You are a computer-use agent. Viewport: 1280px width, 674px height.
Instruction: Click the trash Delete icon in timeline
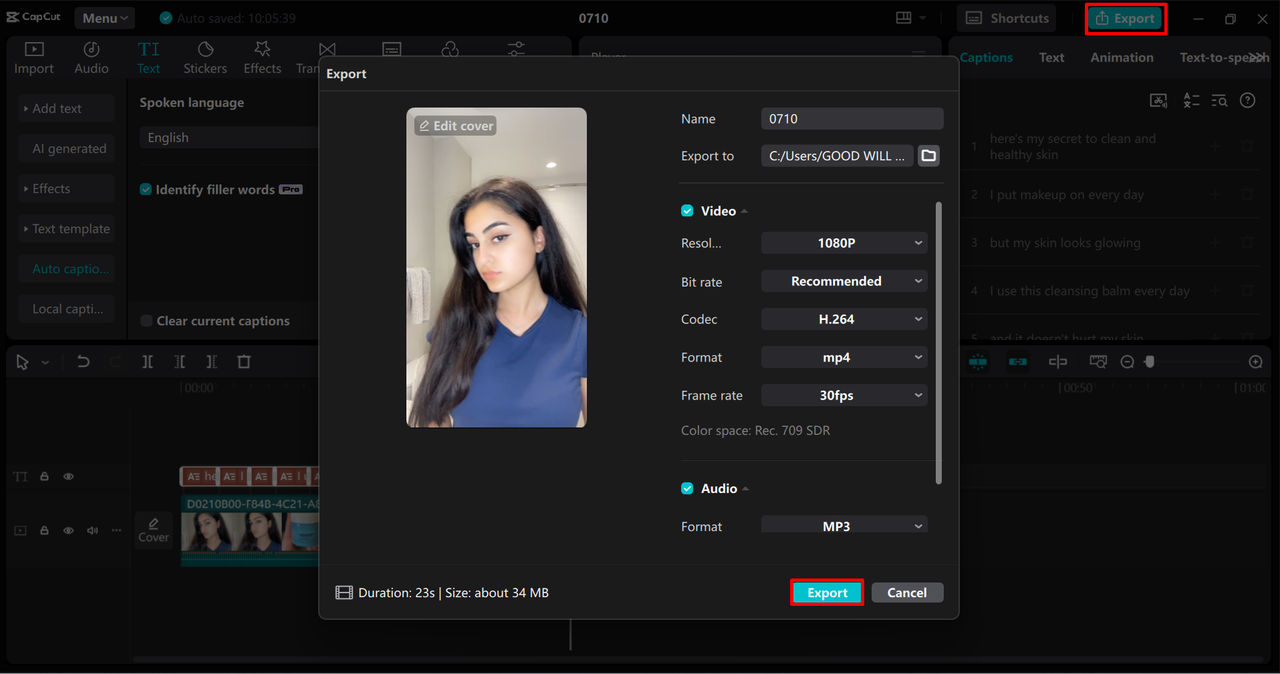244,362
